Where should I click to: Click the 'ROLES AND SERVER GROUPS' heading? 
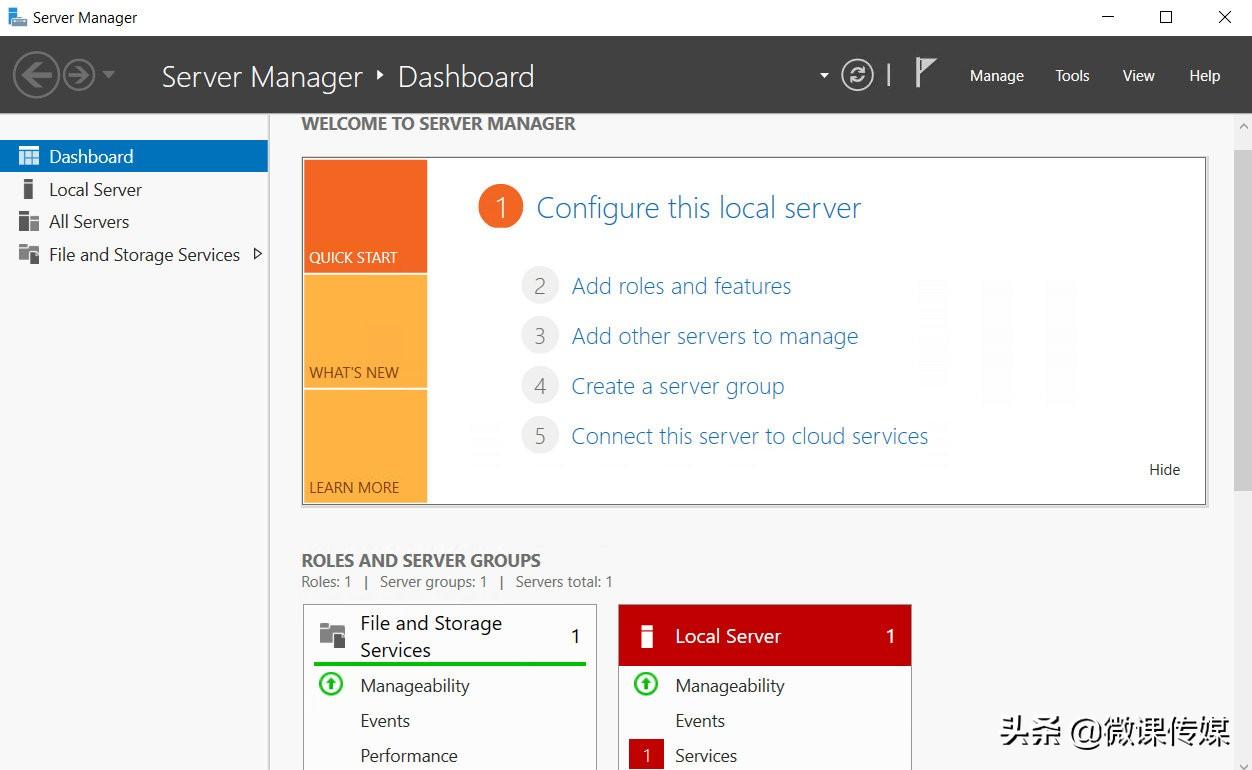pos(421,560)
